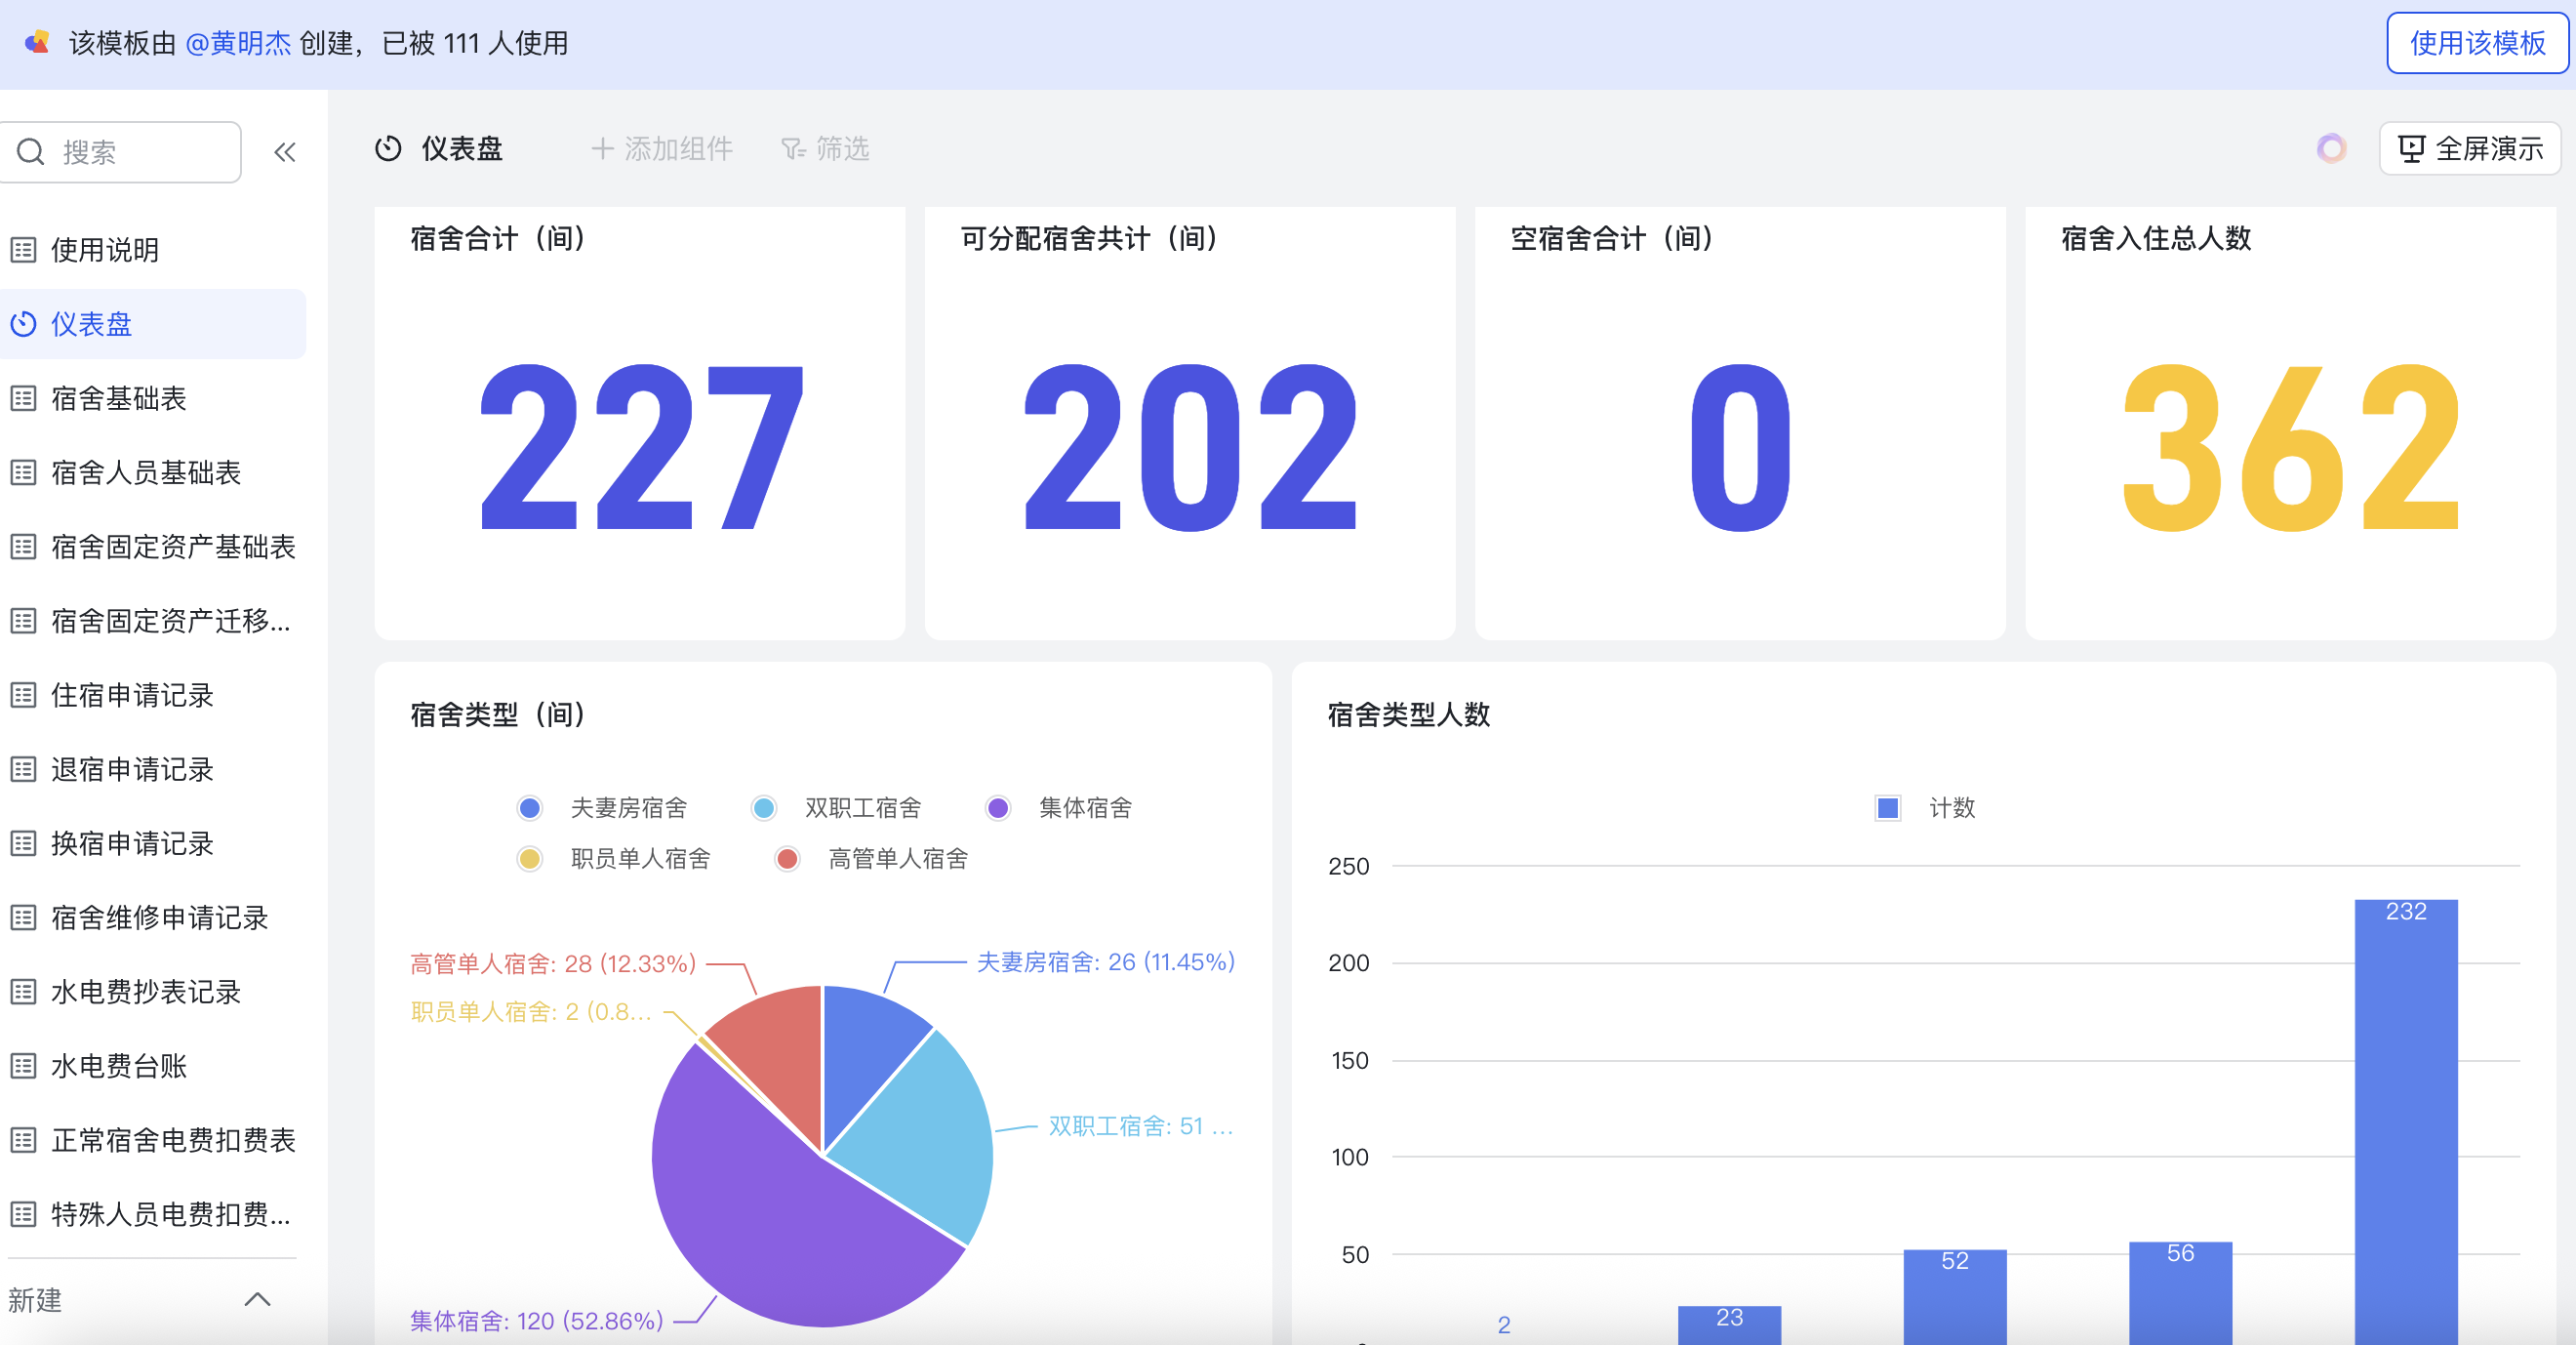Select 住宿申请记录 sidebar item
2576x1345 pixels.
[132, 695]
